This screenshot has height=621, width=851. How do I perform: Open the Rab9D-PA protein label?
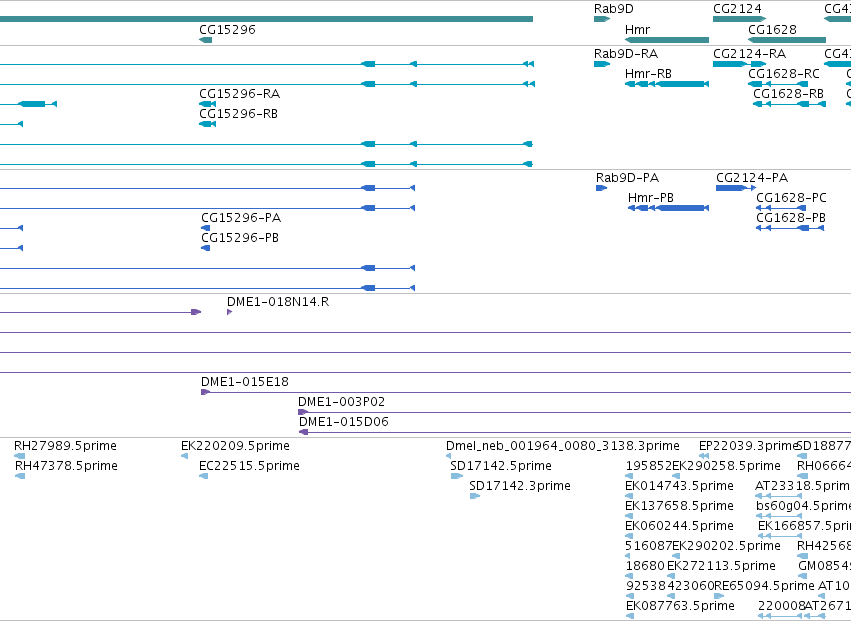tap(627, 178)
